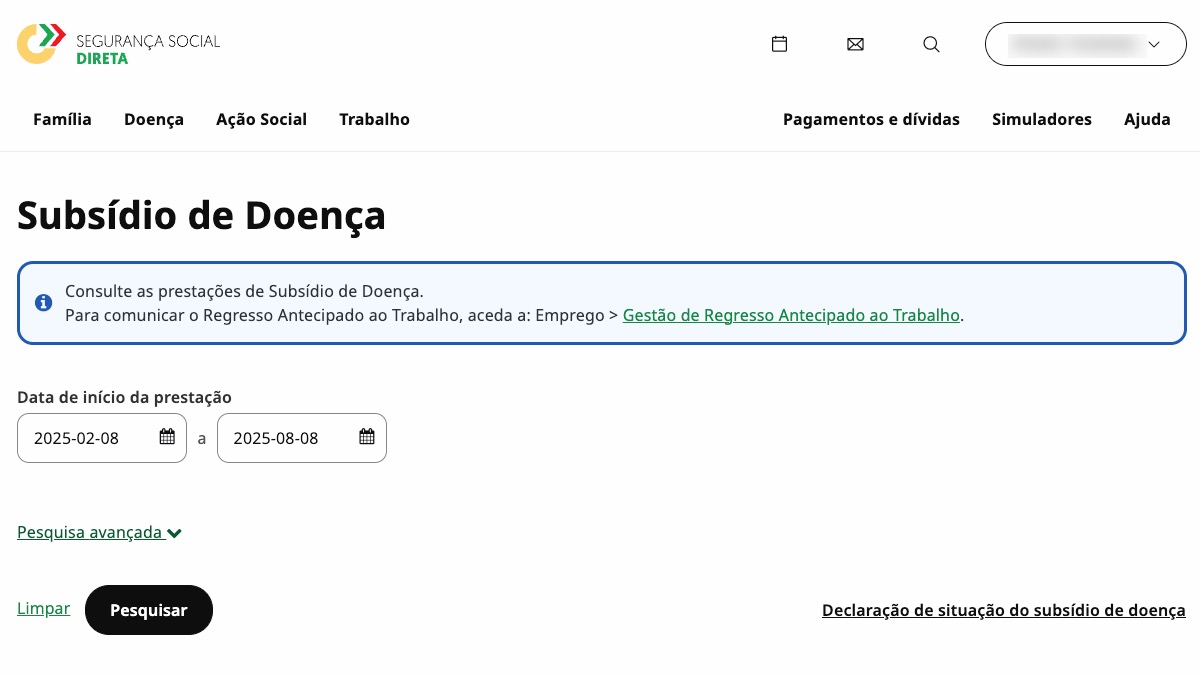Go to Pagamentos e dívidas
The height and width of the screenshot is (675, 1200).
pyautogui.click(x=871, y=119)
